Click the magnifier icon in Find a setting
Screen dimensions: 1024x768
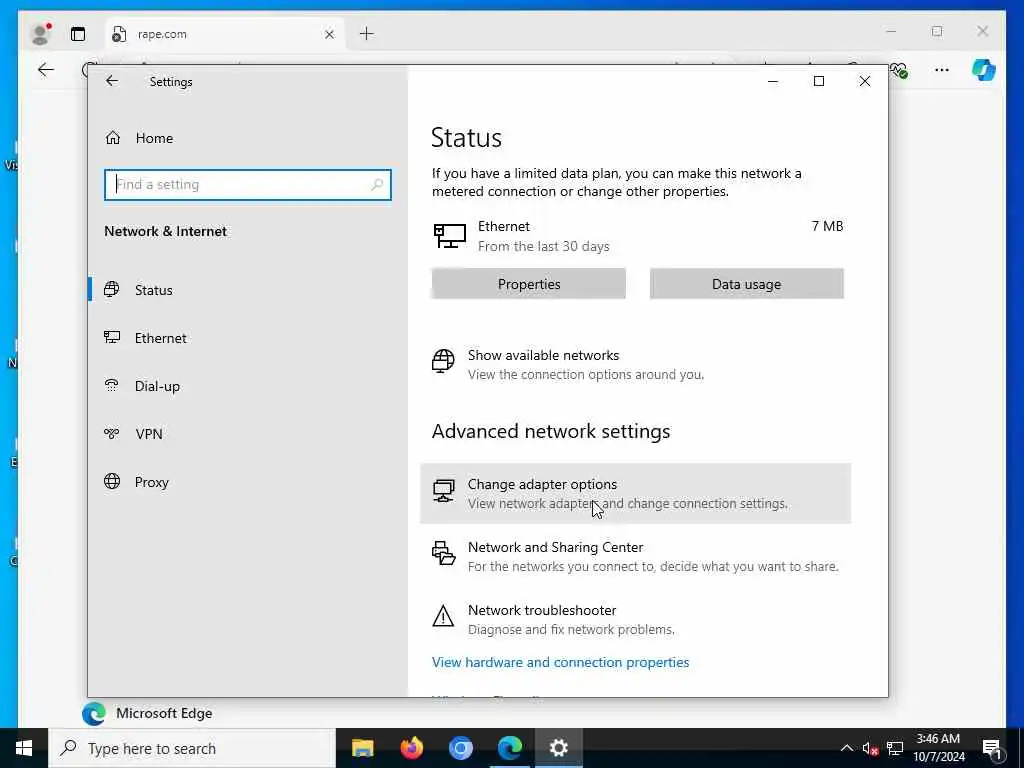tap(377, 185)
